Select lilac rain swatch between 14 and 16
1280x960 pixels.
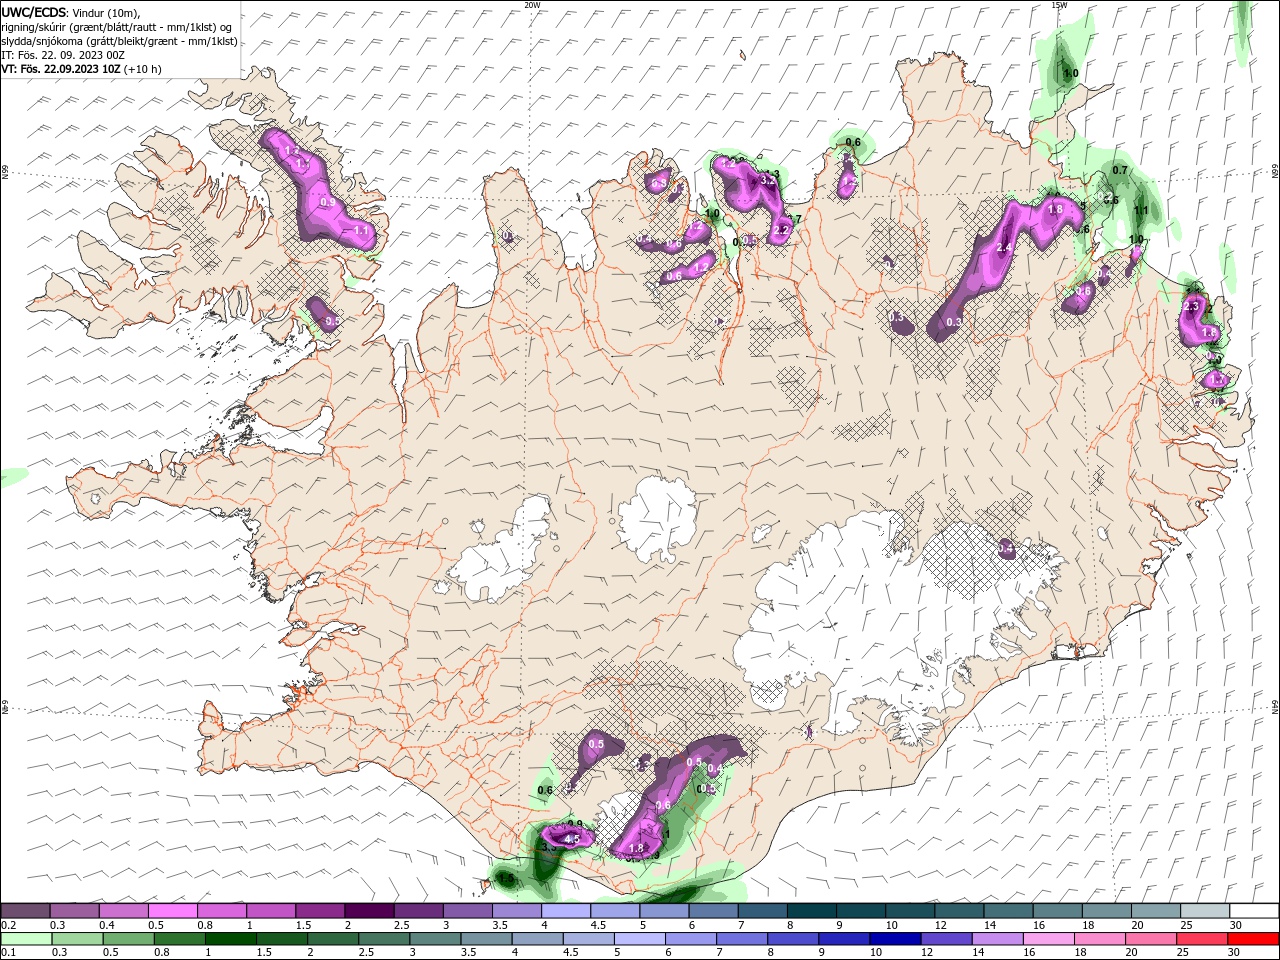pos(998,939)
